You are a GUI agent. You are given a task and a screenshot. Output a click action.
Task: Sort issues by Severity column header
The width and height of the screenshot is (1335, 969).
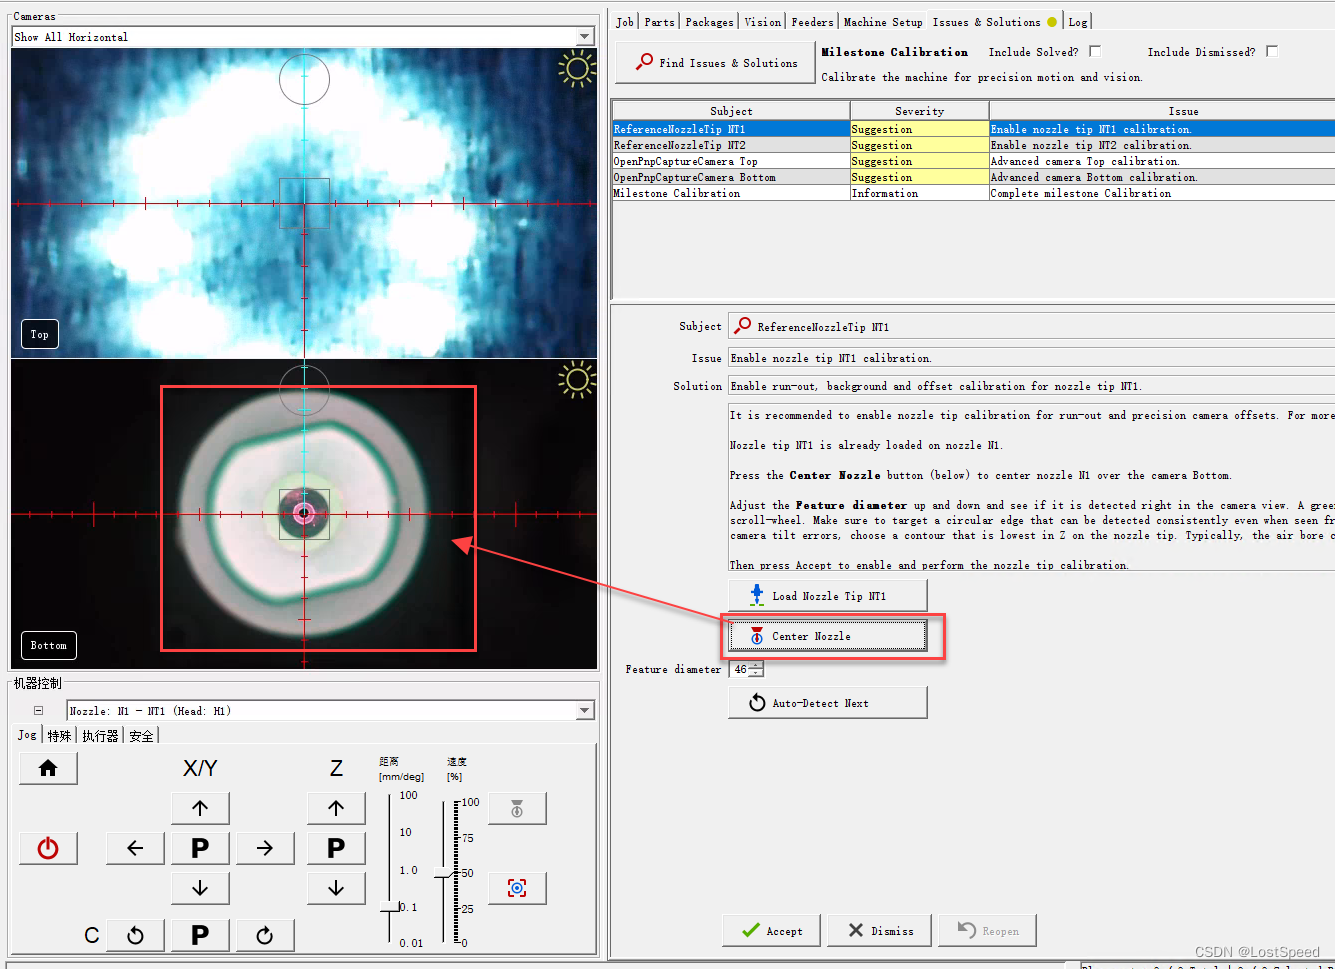(x=919, y=111)
